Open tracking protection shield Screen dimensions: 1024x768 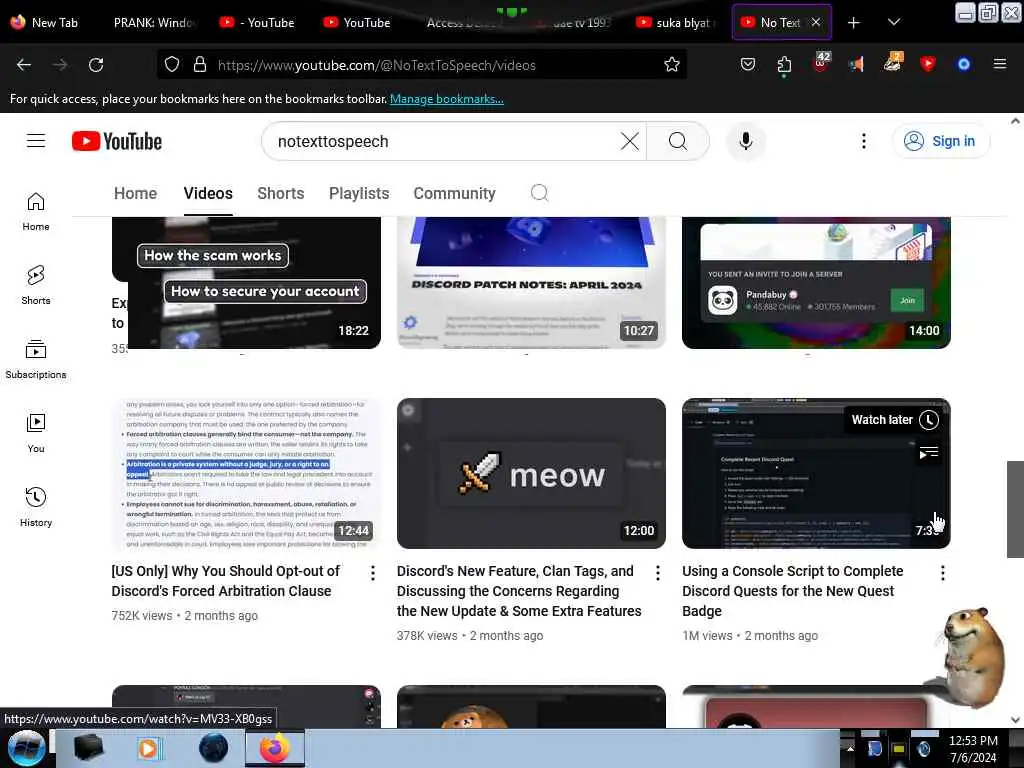click(x=172, y=65)
